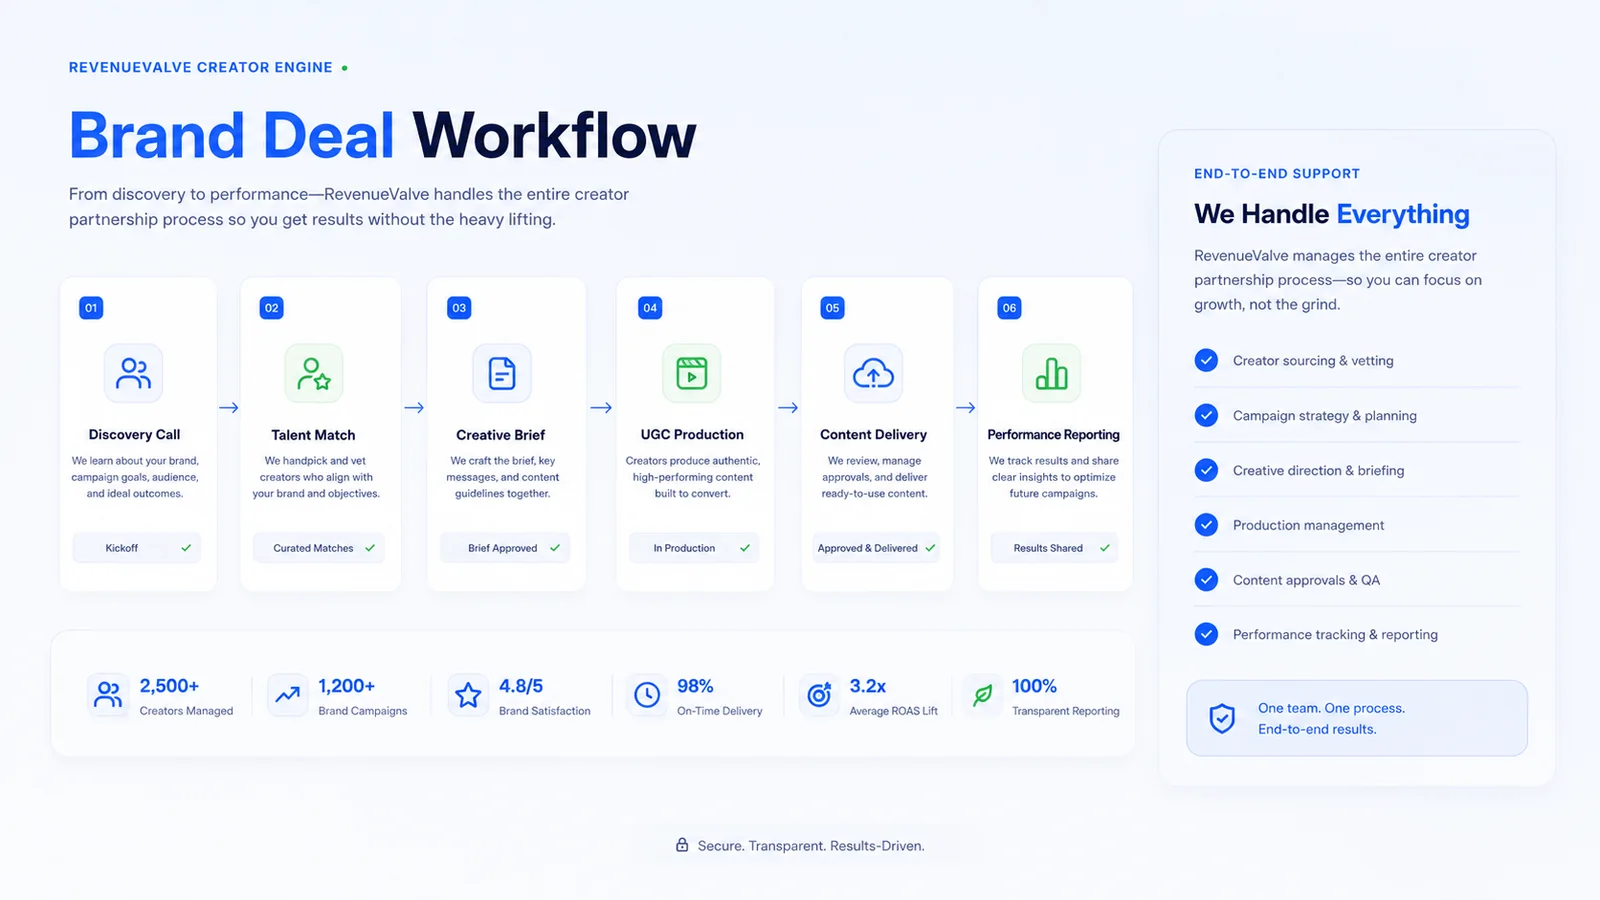Click the Brand Campaigns trend arrow icon

[x=288, y=694]
